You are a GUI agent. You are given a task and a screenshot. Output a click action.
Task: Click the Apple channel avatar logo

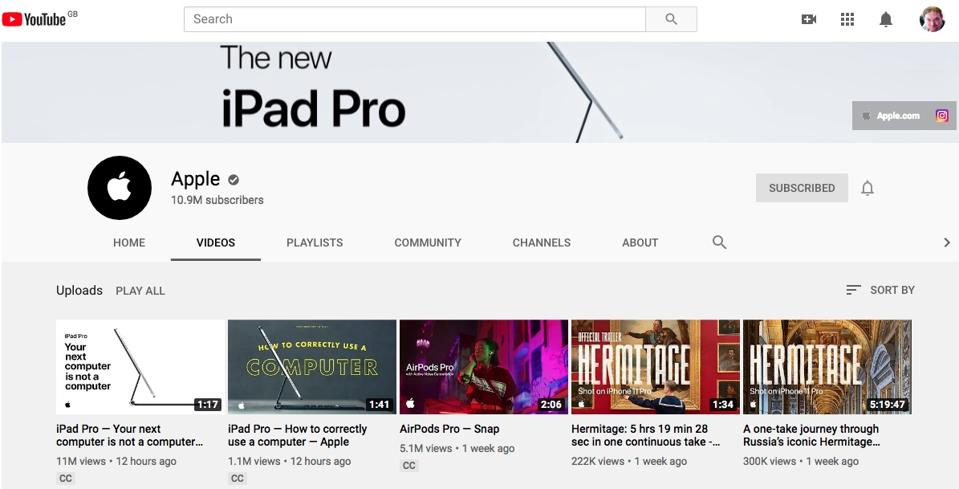coord(119,188)
